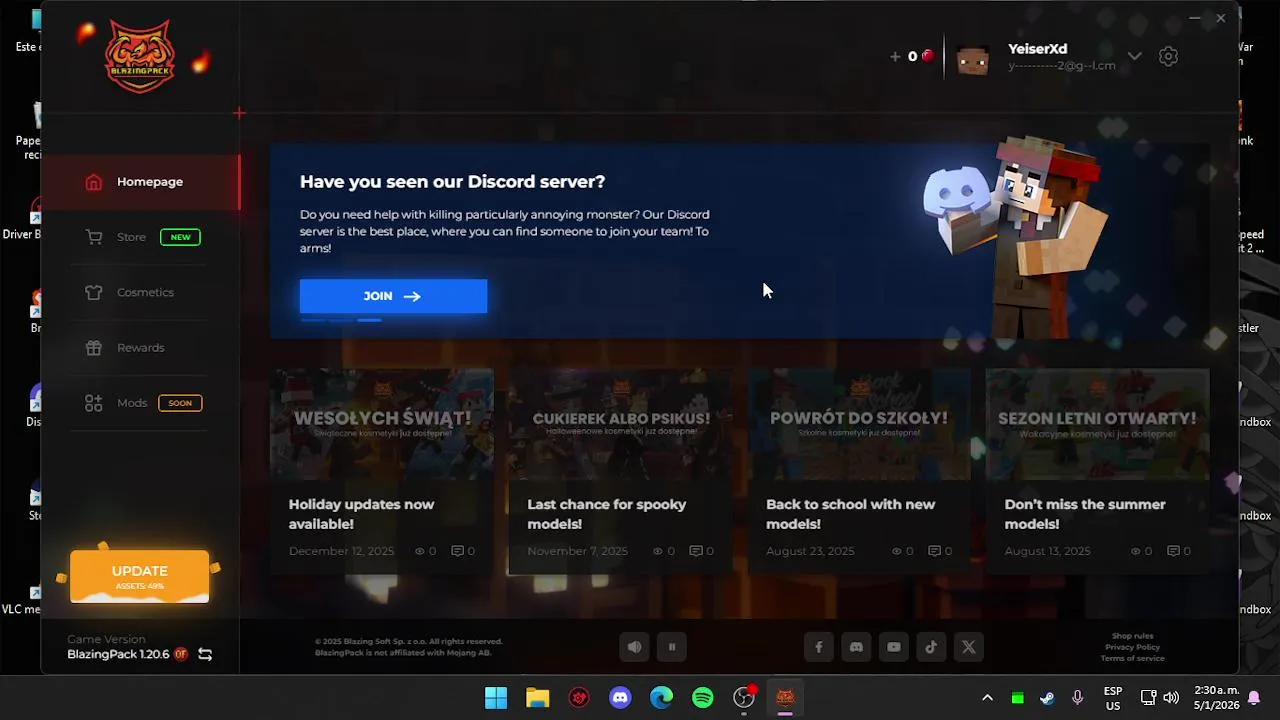Open the YouTube social link
The image size is (1280, 720).
tap(894, 647)
